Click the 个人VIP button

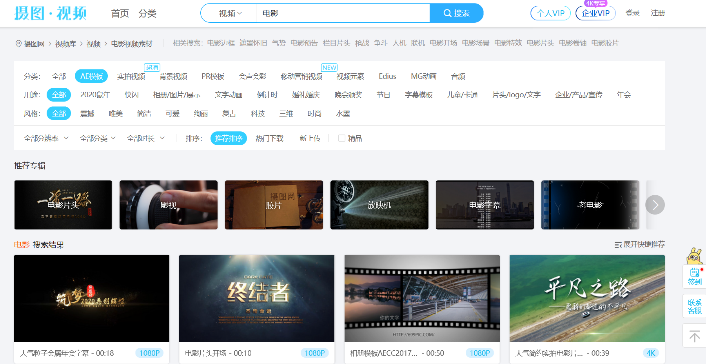pos(550,13)
